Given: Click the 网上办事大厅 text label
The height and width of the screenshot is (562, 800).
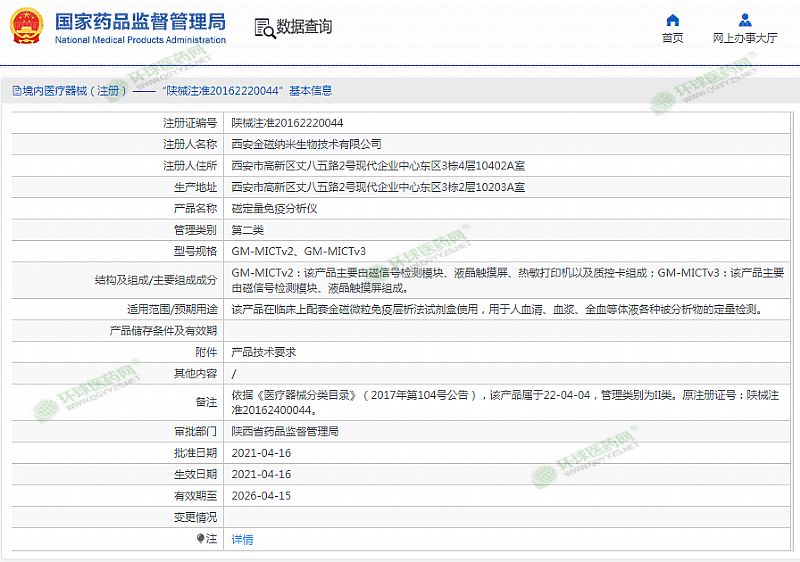Looking at the screenshot, I should click(x=745, y=39).
